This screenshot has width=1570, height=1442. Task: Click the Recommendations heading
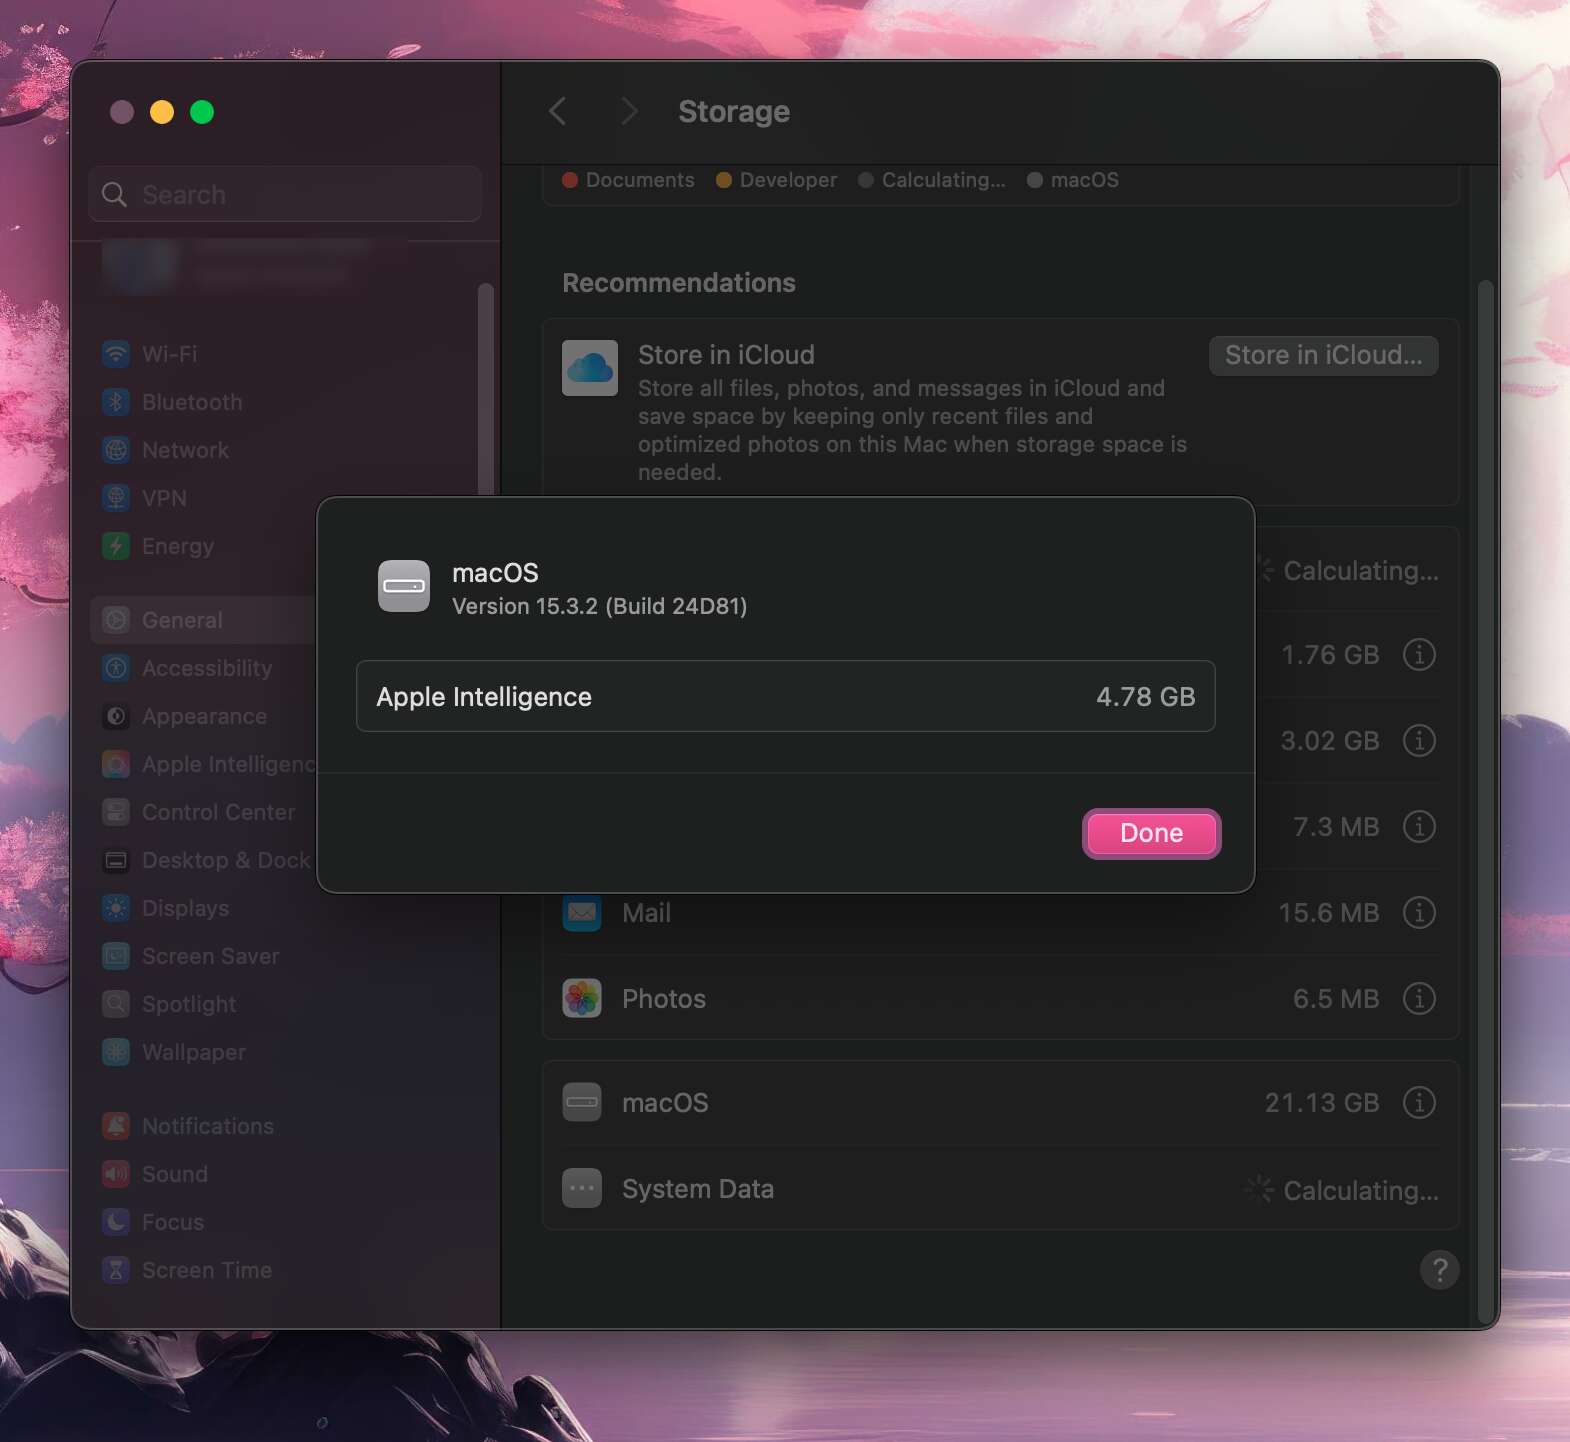[x=679, y=283]
